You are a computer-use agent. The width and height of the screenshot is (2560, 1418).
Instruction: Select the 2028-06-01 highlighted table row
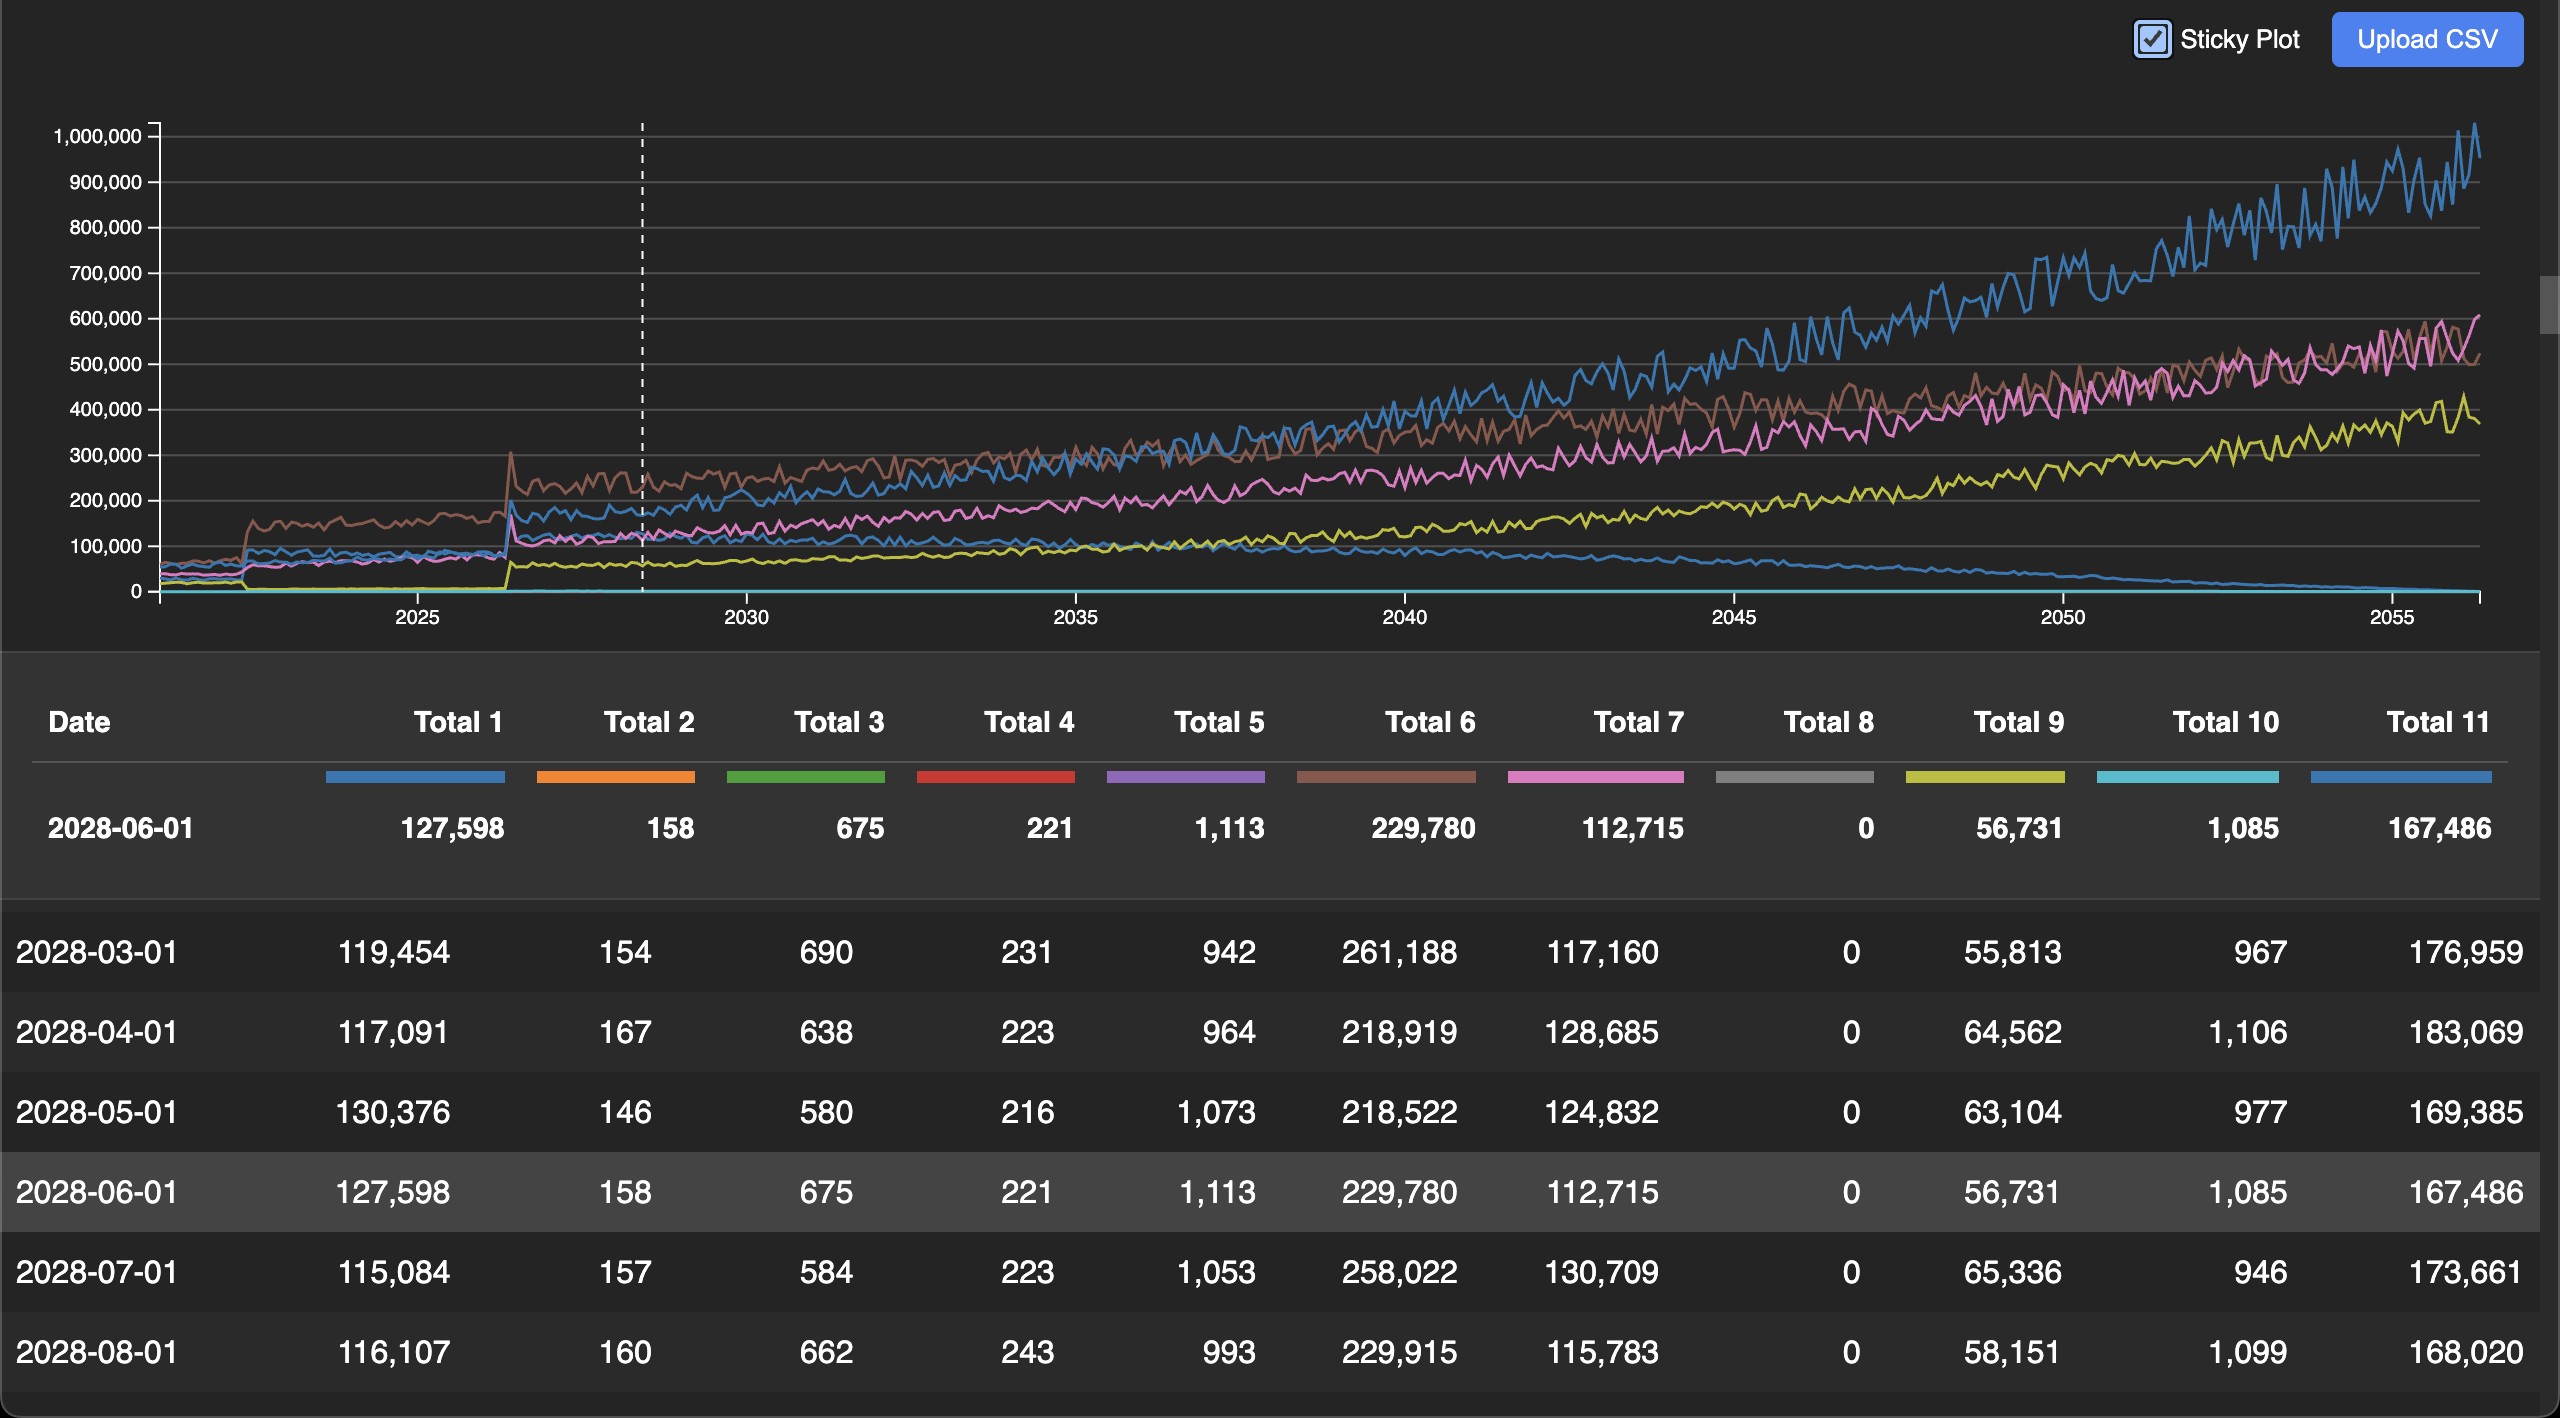coord(1000,1191)
